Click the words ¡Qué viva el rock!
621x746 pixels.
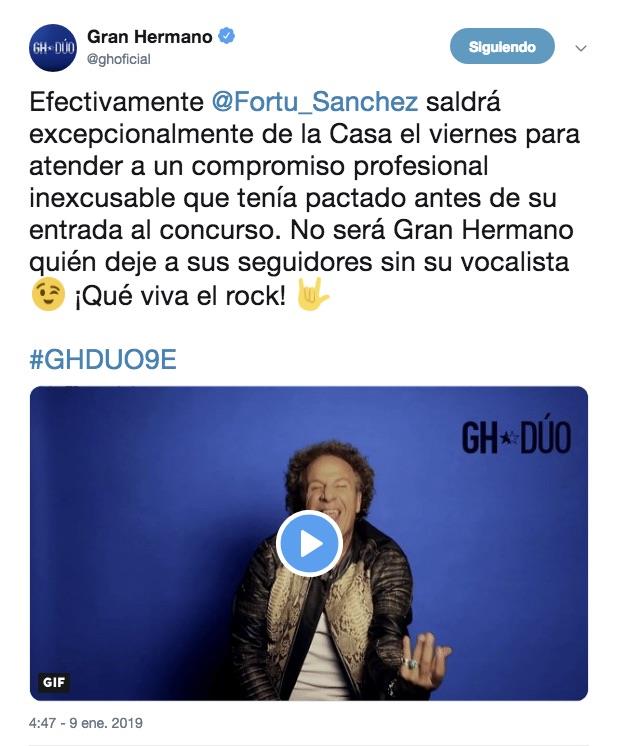point(180,296)
